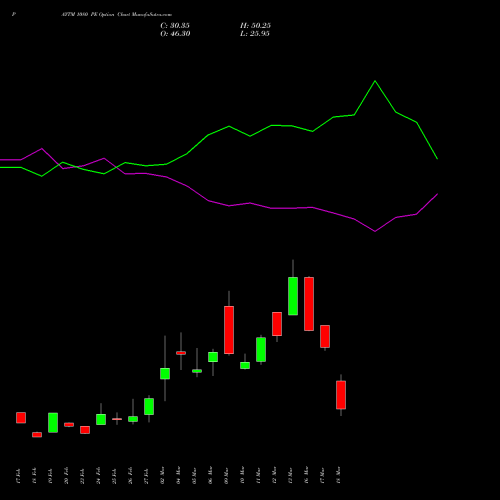Screen dimensions: 500x500
Task: Select the 09 Mar date label
Action: pyautogui.click(x=226, y=475)
